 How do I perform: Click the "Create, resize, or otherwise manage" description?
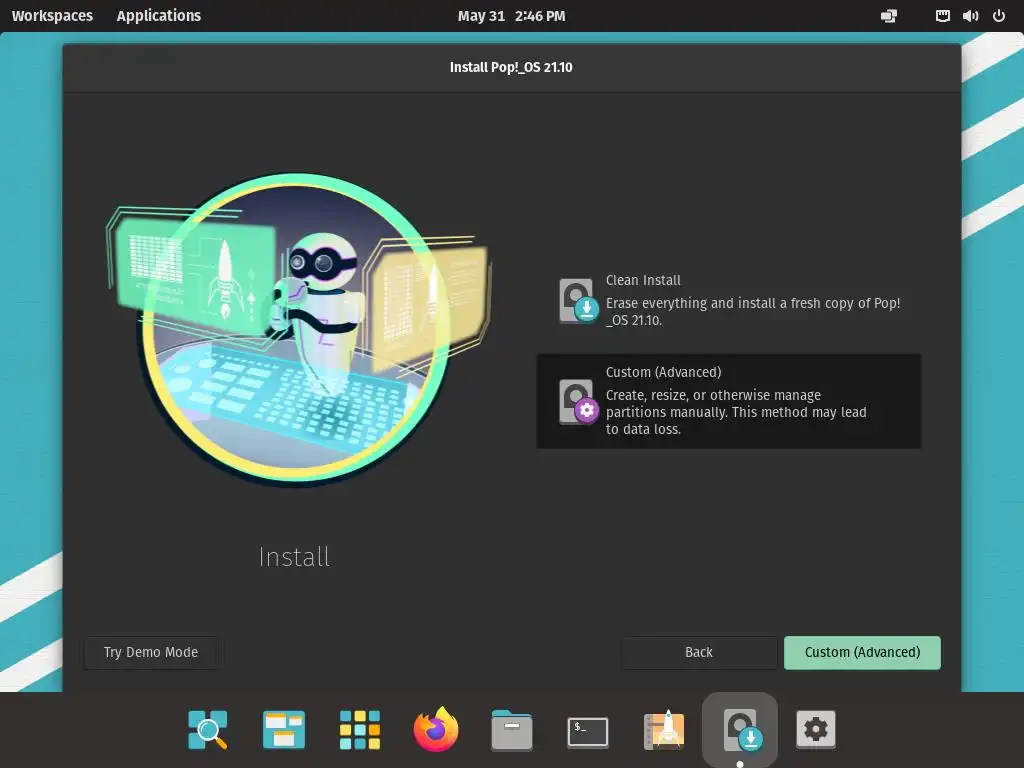coord(736,412)
